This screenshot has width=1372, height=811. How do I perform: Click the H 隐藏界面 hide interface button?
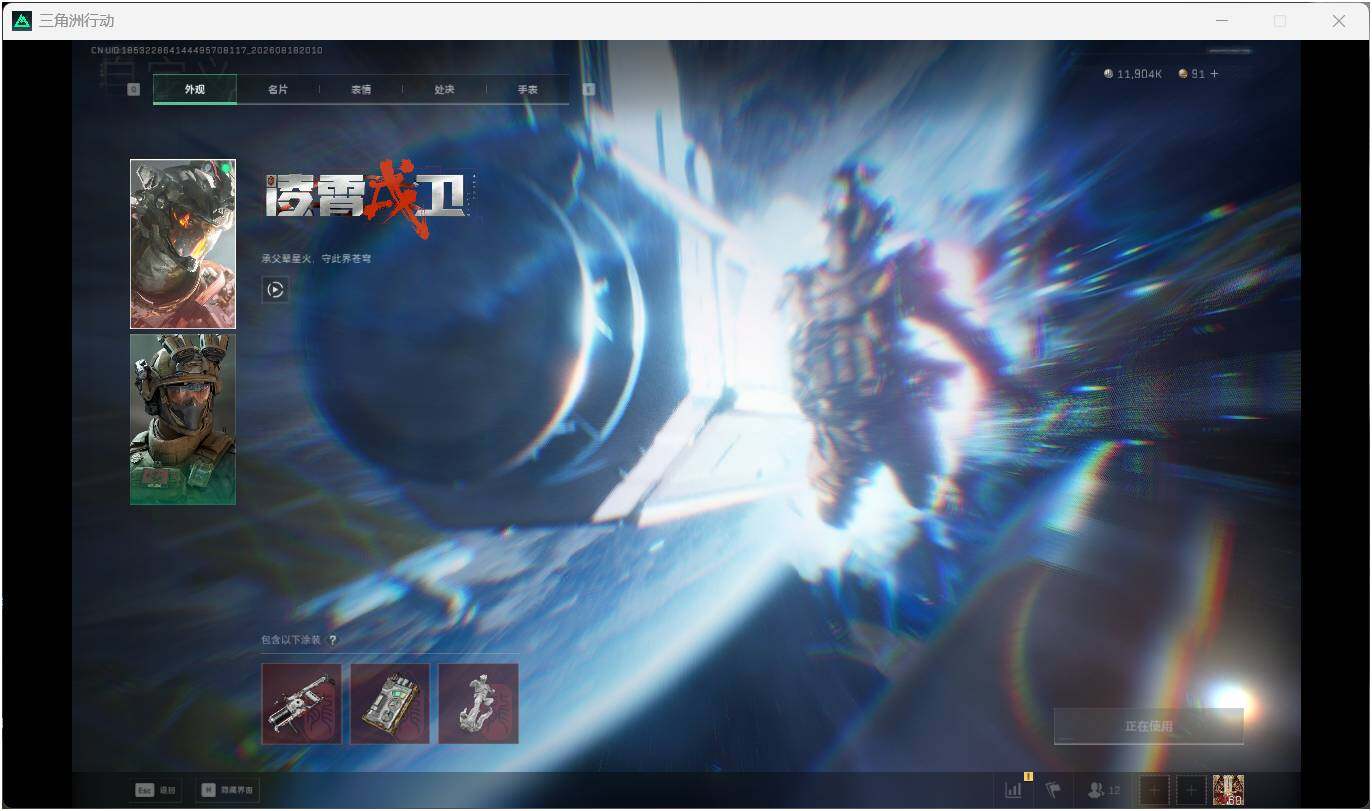[227, 790]
